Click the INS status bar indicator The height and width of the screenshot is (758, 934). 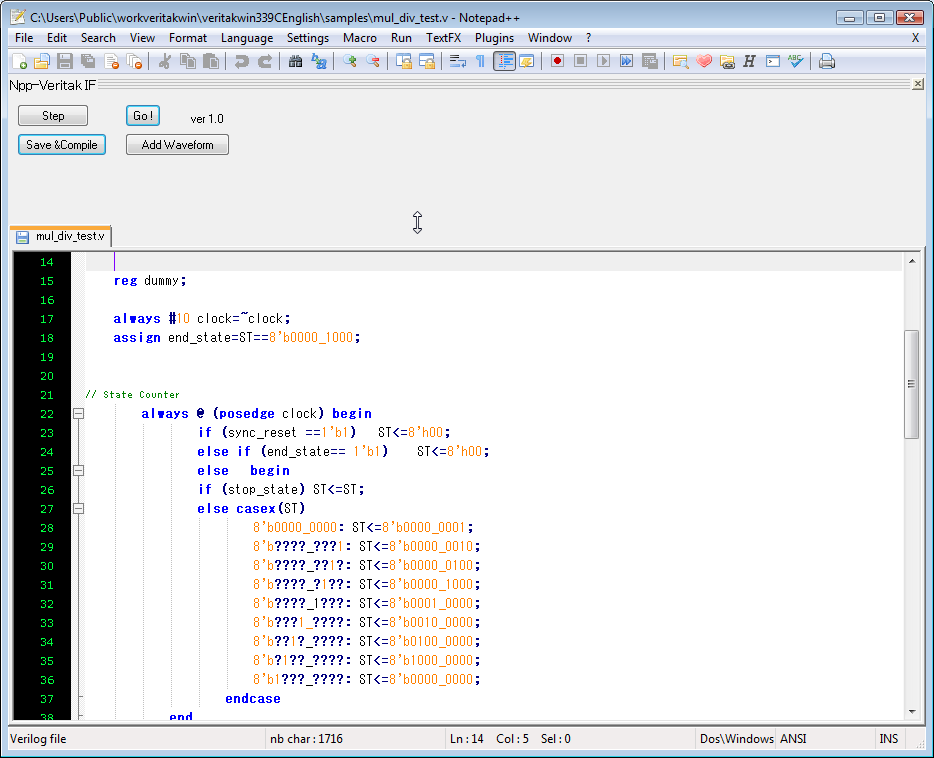coord(889,739)
